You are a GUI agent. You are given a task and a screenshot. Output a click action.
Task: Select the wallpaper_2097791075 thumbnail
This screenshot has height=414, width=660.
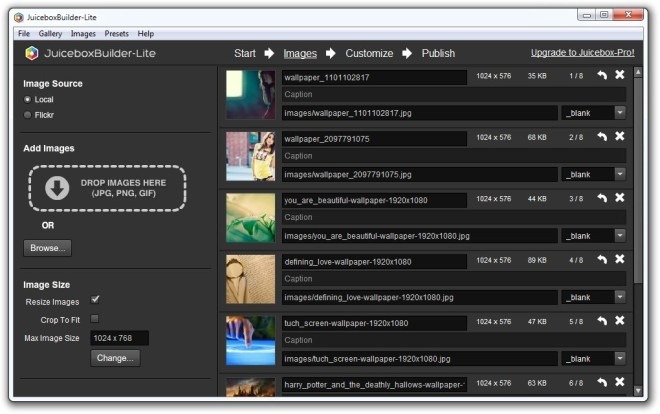pos(250,156)
